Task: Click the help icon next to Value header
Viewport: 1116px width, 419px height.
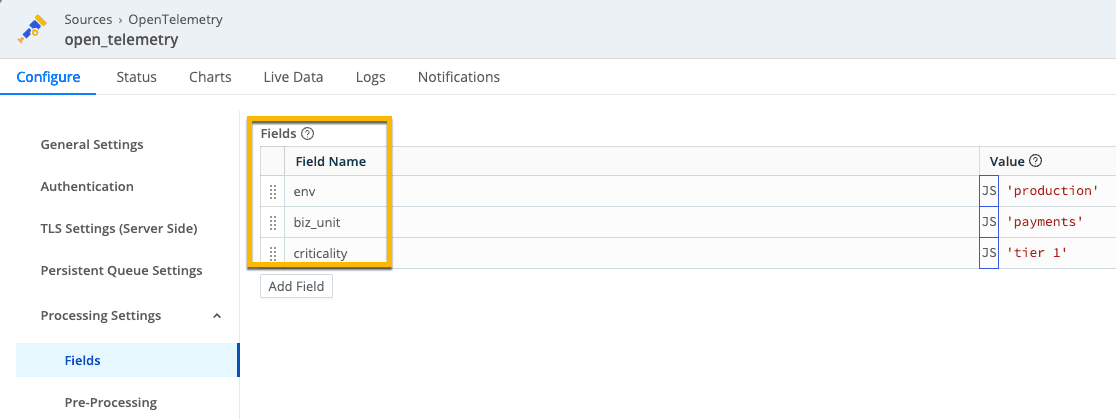Action: [x=1036, y=161]
